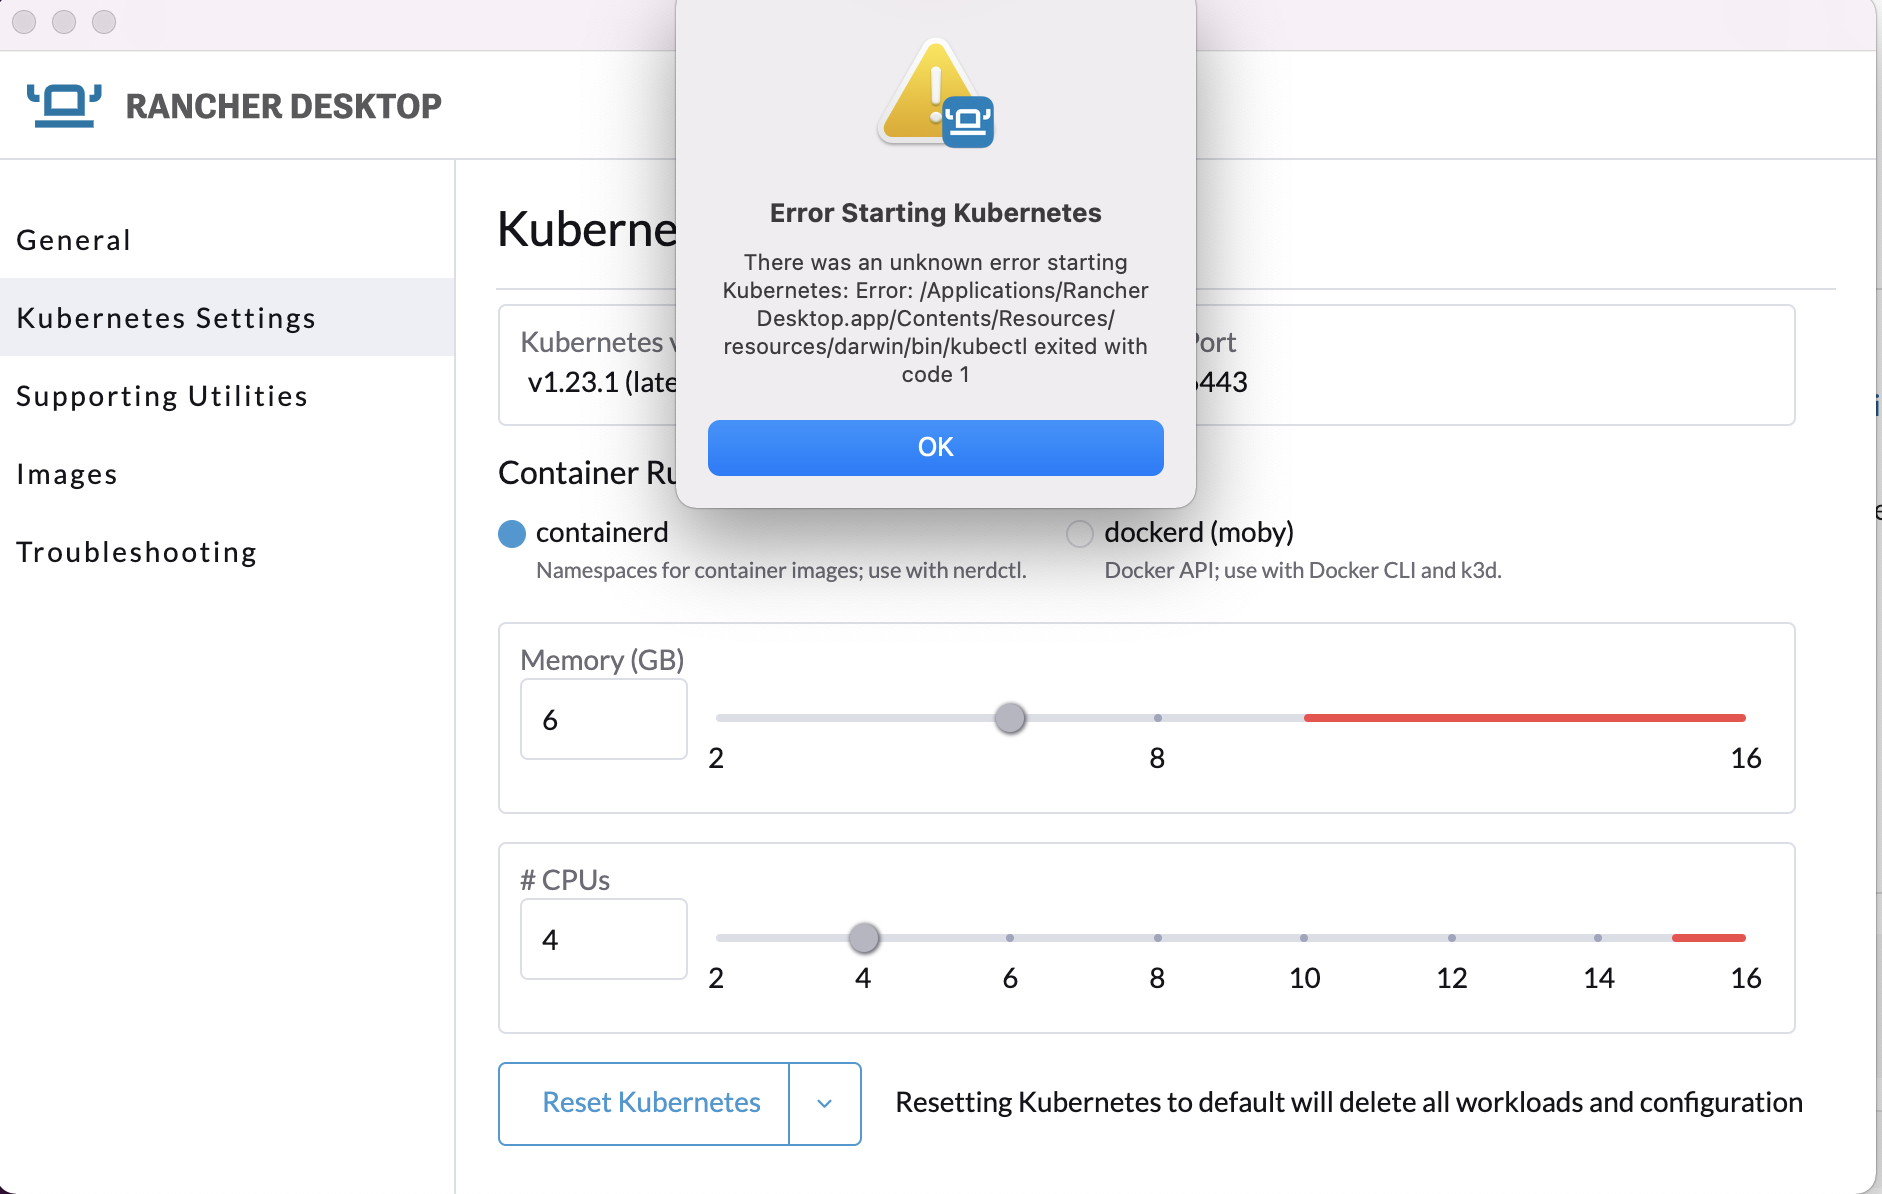Click the Memory (GB) value field
This screenshot has width=1882, height=1194.
click(603, 719)
